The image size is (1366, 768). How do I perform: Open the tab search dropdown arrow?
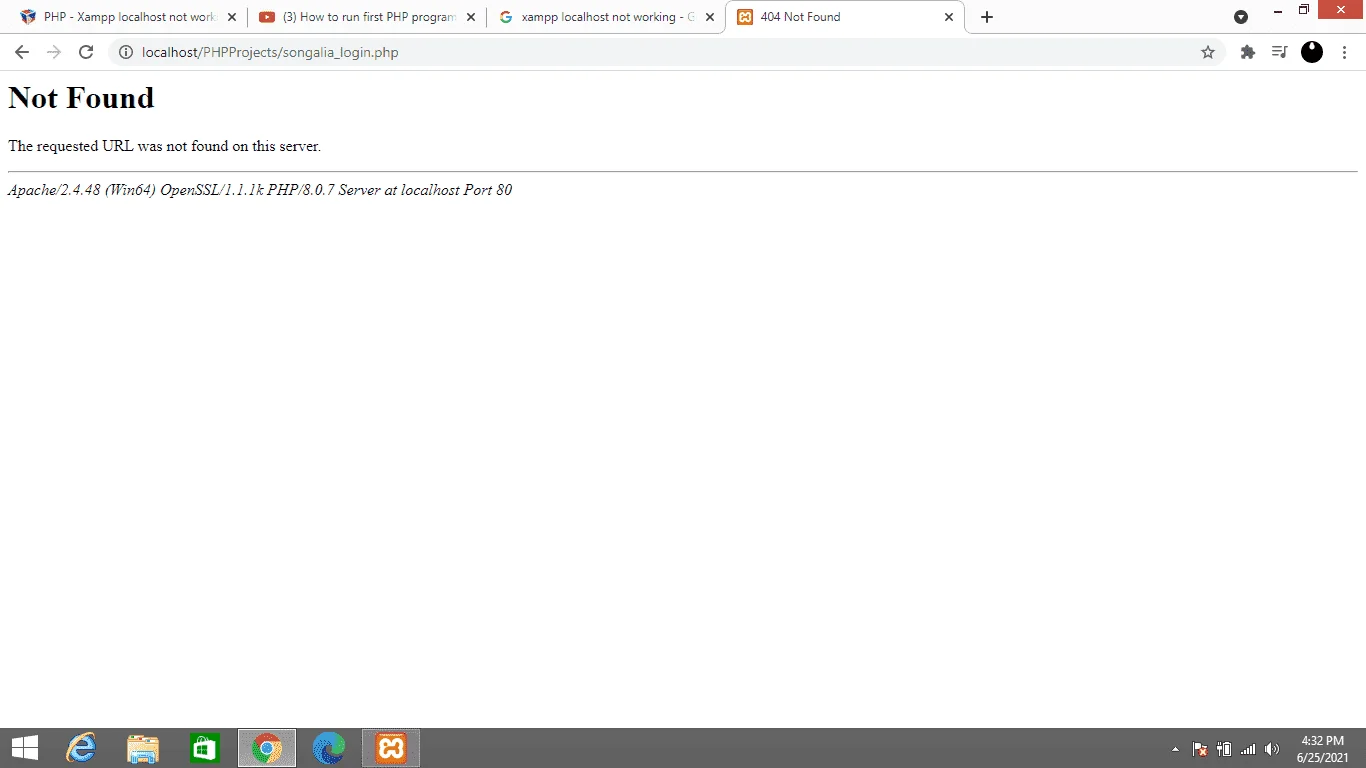click(1241, 17)
